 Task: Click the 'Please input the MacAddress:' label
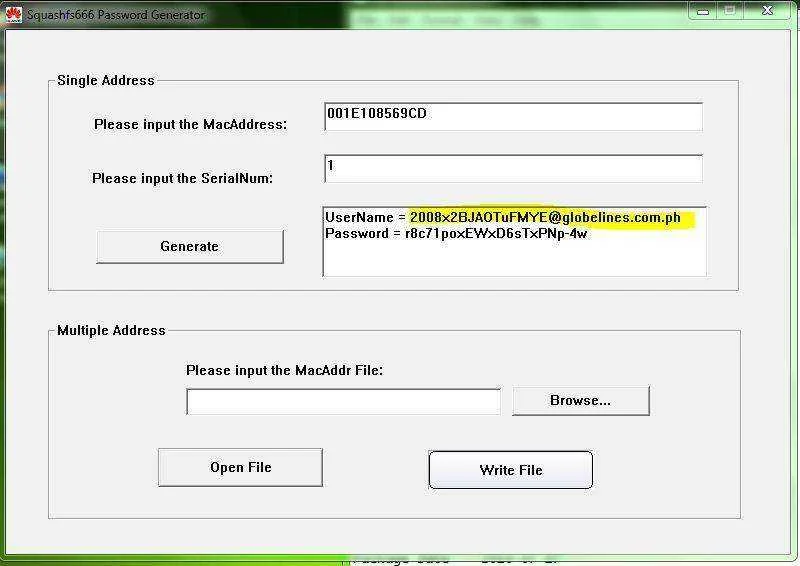pyautogui.click(x=190, y=125)
